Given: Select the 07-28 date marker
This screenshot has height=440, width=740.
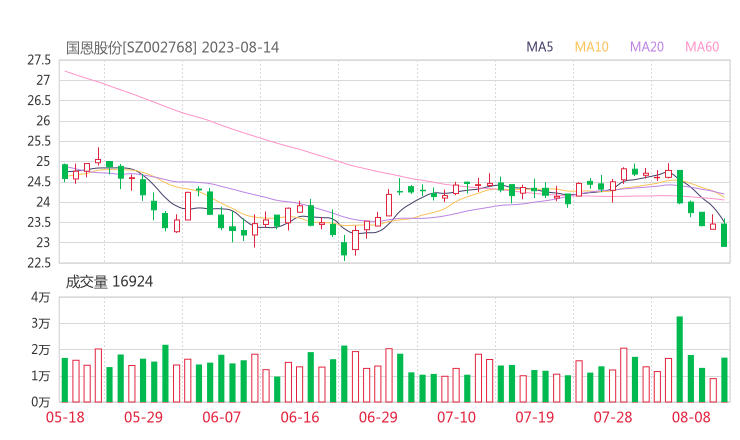Looking at the screenshot, I should (x=612, y=417).
